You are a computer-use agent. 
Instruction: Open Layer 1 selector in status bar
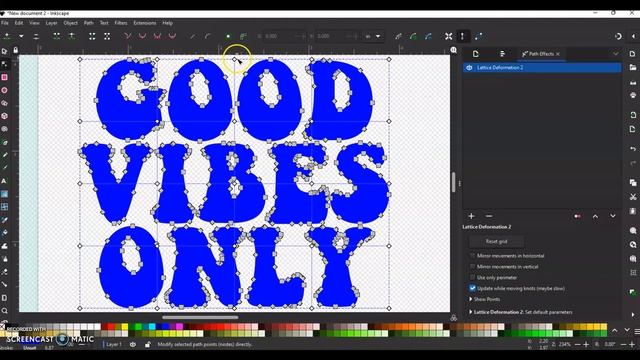click(114, 344)
